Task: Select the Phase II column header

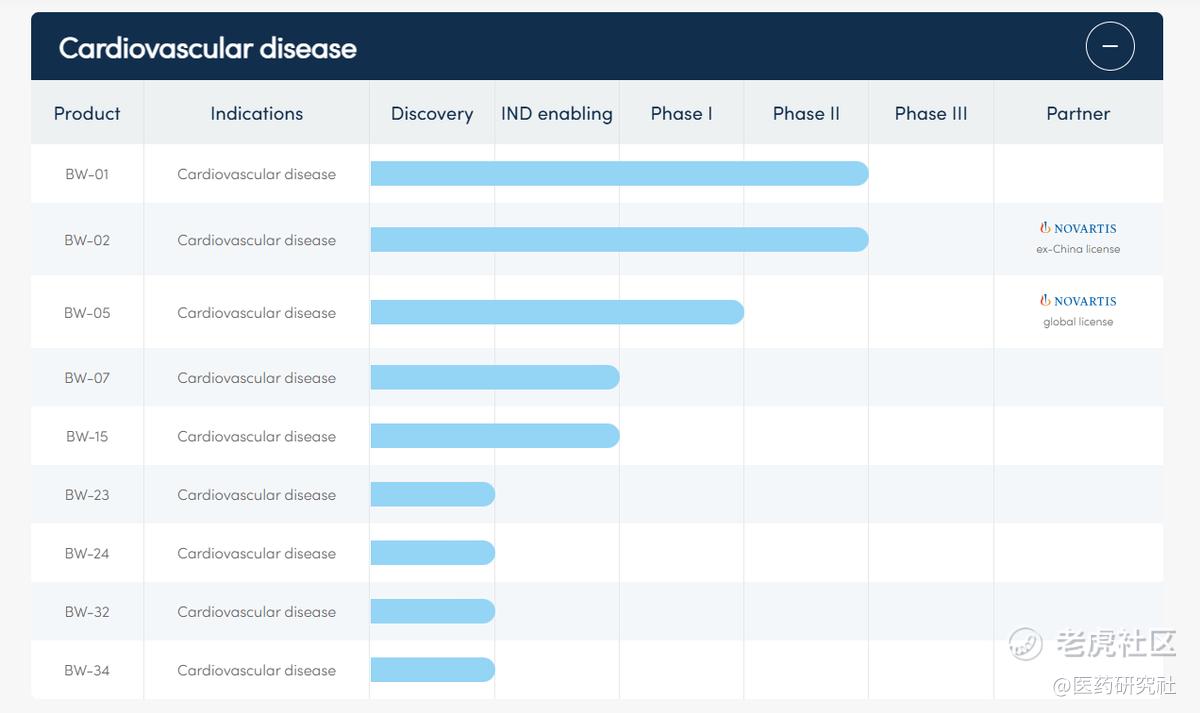Action: tap(806, 113)
